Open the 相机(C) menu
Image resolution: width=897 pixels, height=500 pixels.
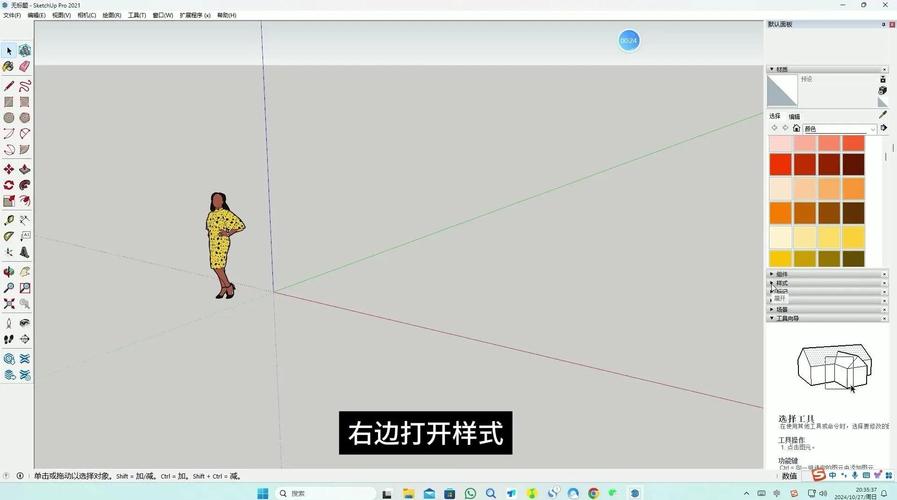click(86, 15)
